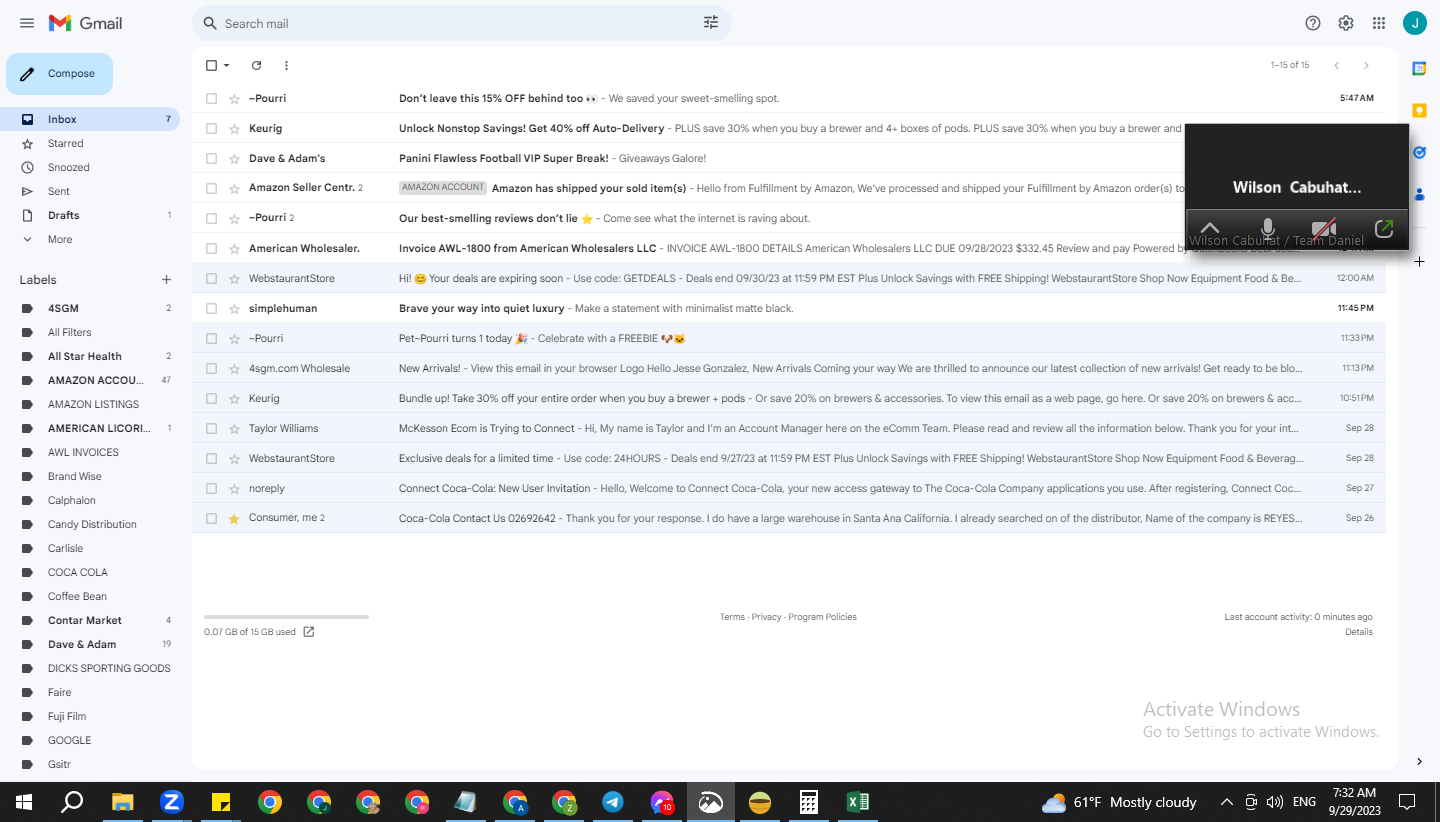
Task: Click the search magnifier icon in Gmail
Action: (210, 23)
